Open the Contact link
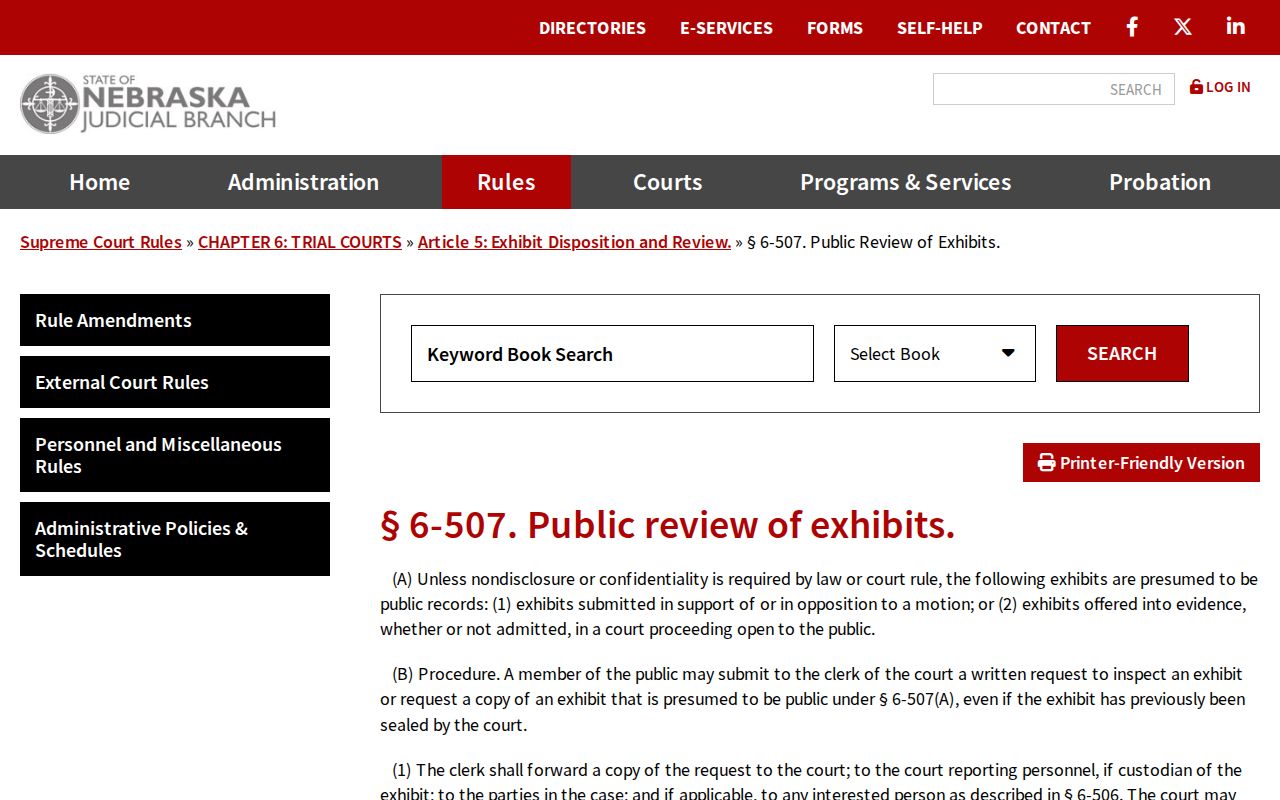 click(1053, 28)
